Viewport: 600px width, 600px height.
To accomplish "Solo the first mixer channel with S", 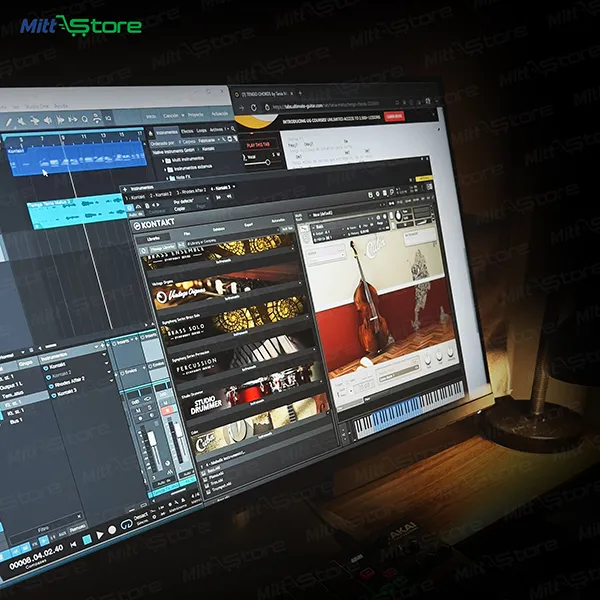I will click(150, 408).
